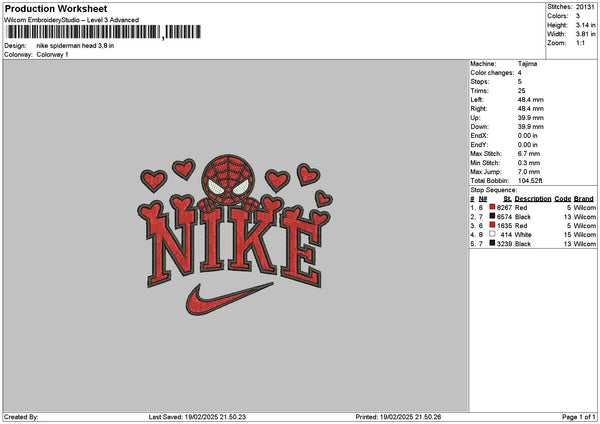Screen dimensions: 600x424
Task: Click the "EndY:" label
Action: [x=479, y=145]
